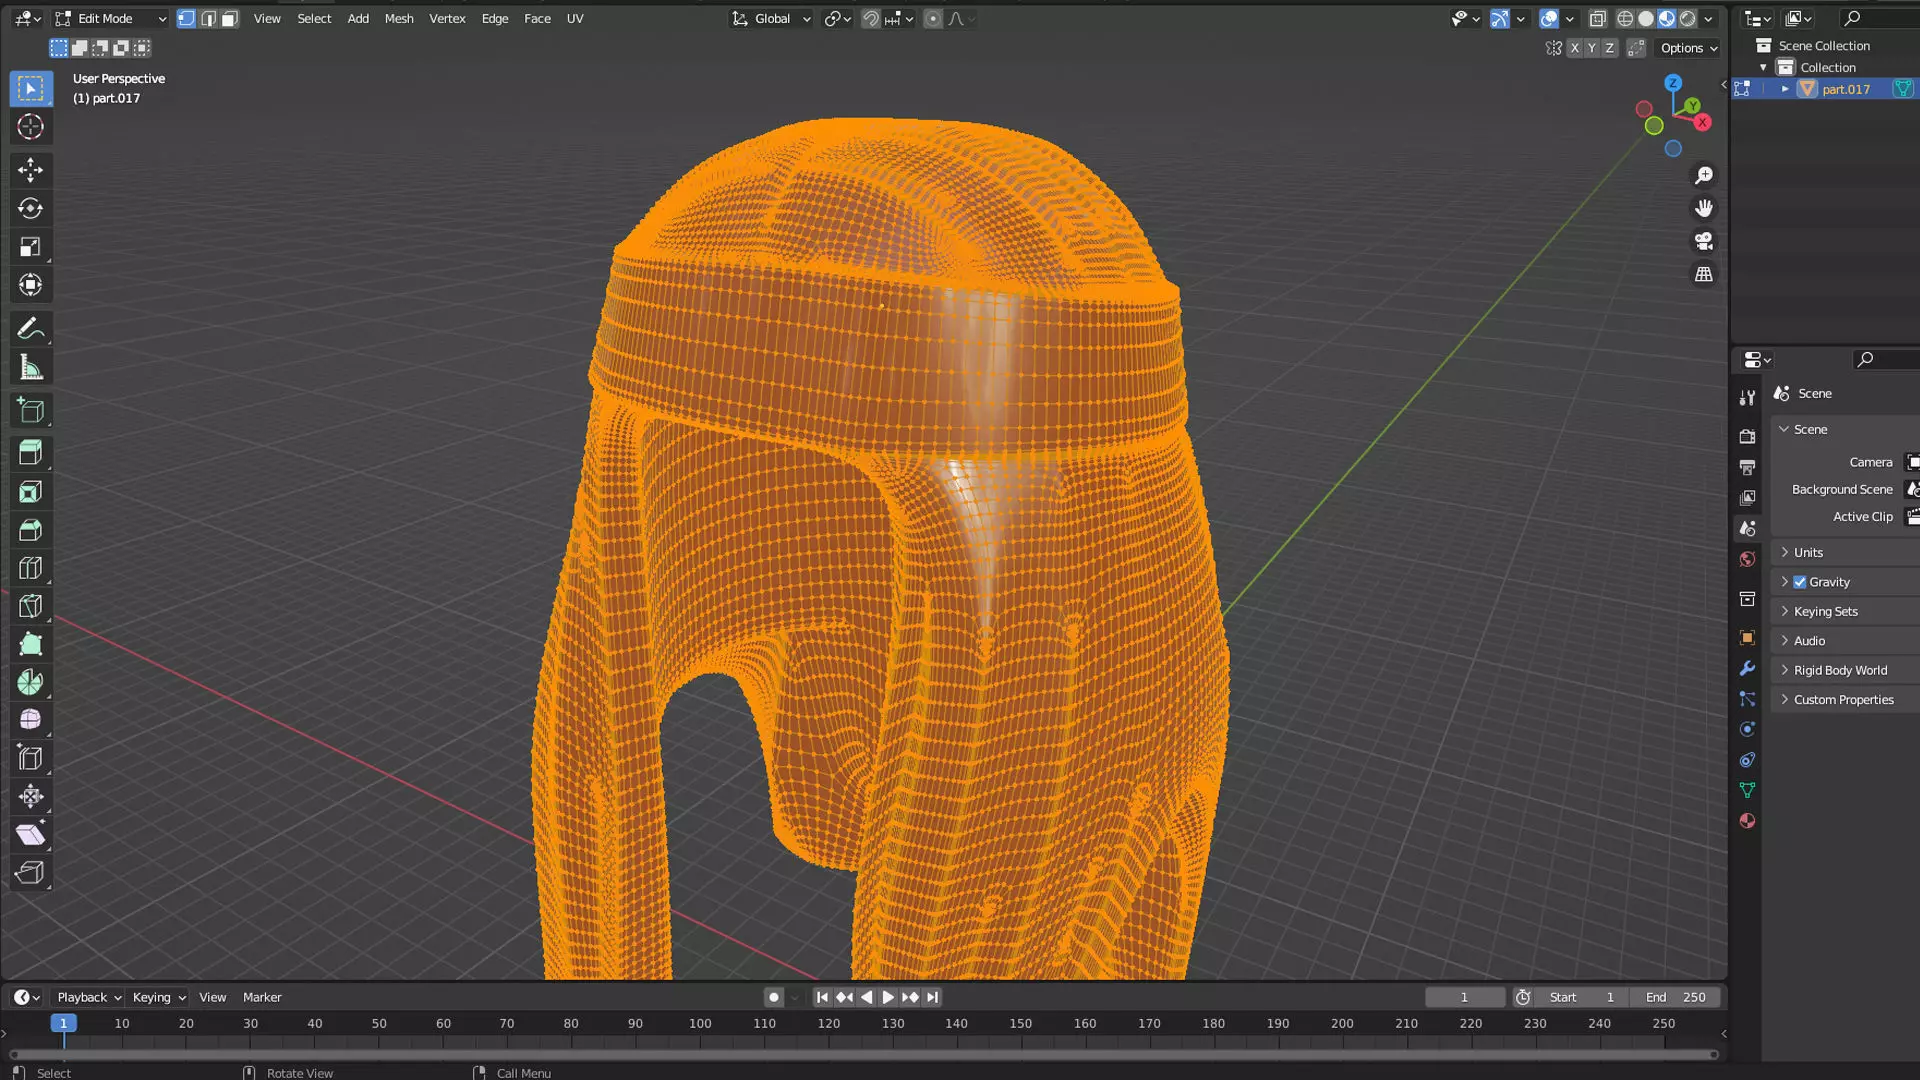Click the blue frame 1 playhead marker
This screenshot has height=1080, width=1920.
click(63, 1023)
